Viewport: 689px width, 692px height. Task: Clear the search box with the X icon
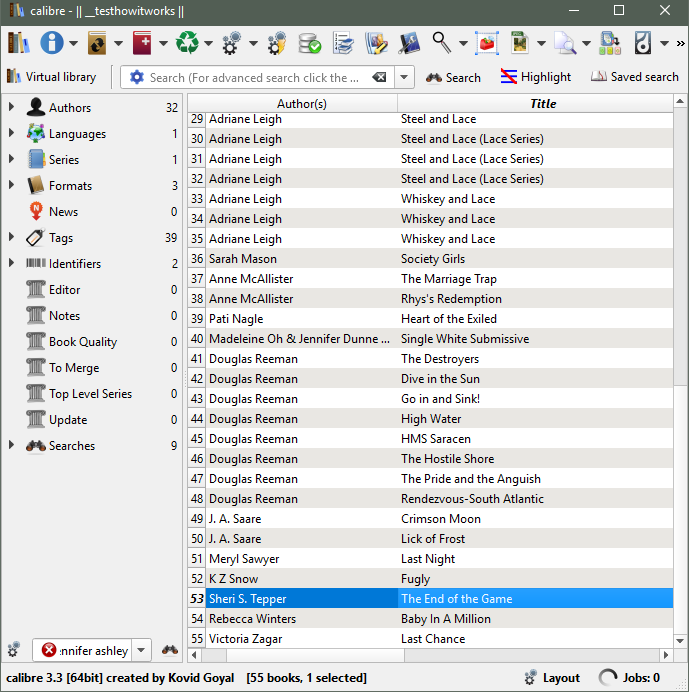click(x=379, y=77)
